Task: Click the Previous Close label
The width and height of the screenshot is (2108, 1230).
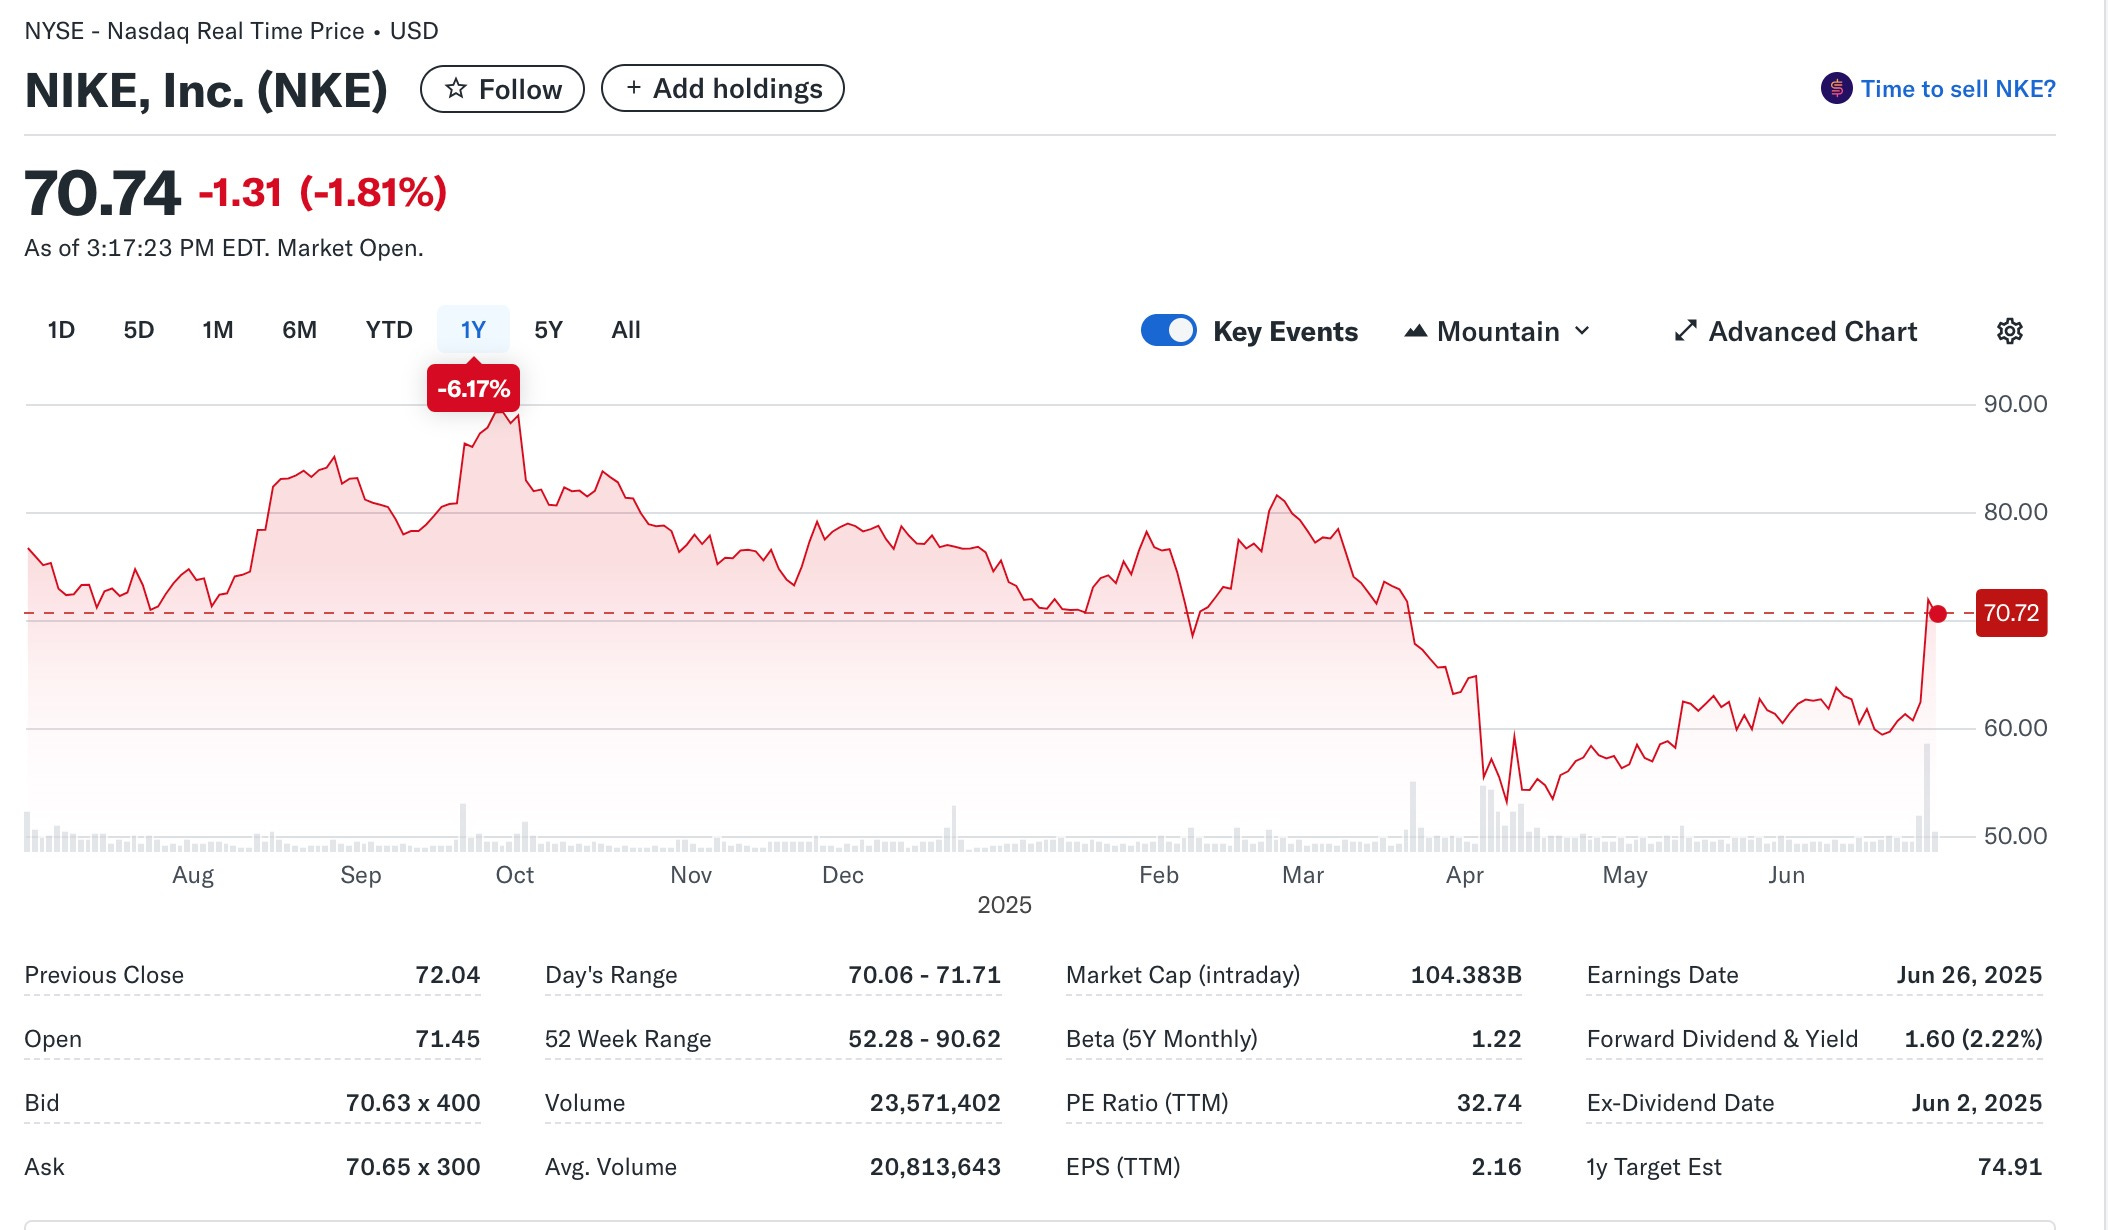Action: pos(104,975)
